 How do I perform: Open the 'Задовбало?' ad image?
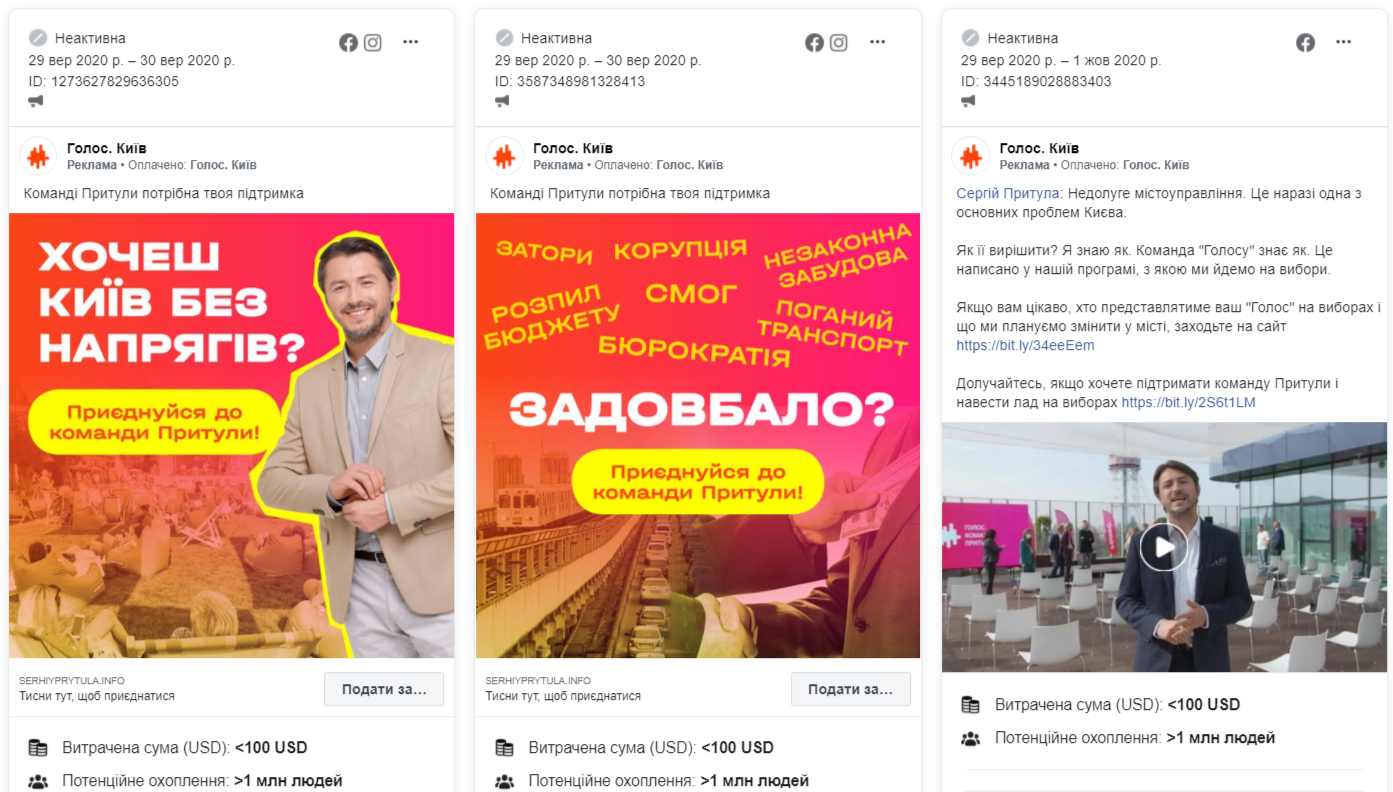pyautogui.click(x=698, y=435)
